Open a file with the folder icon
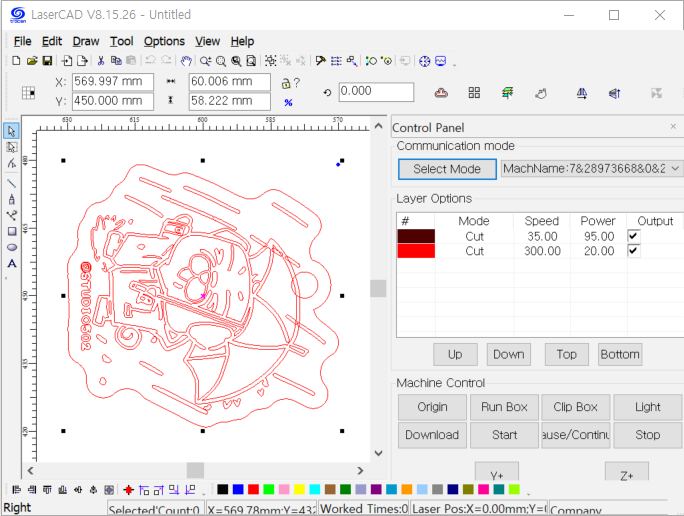Viewport: 684px width, 516px height. pyautogui.click(x=32, y=61)
